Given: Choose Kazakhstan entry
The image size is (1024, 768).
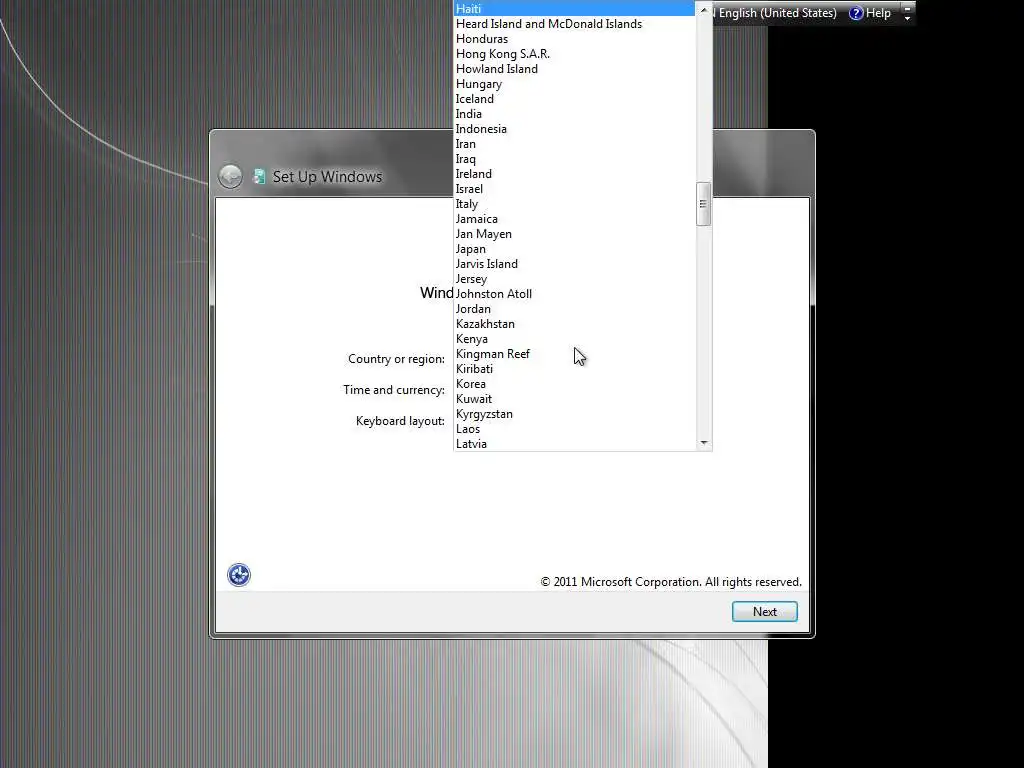Looking at the screenshot, I should click(574, 324).
